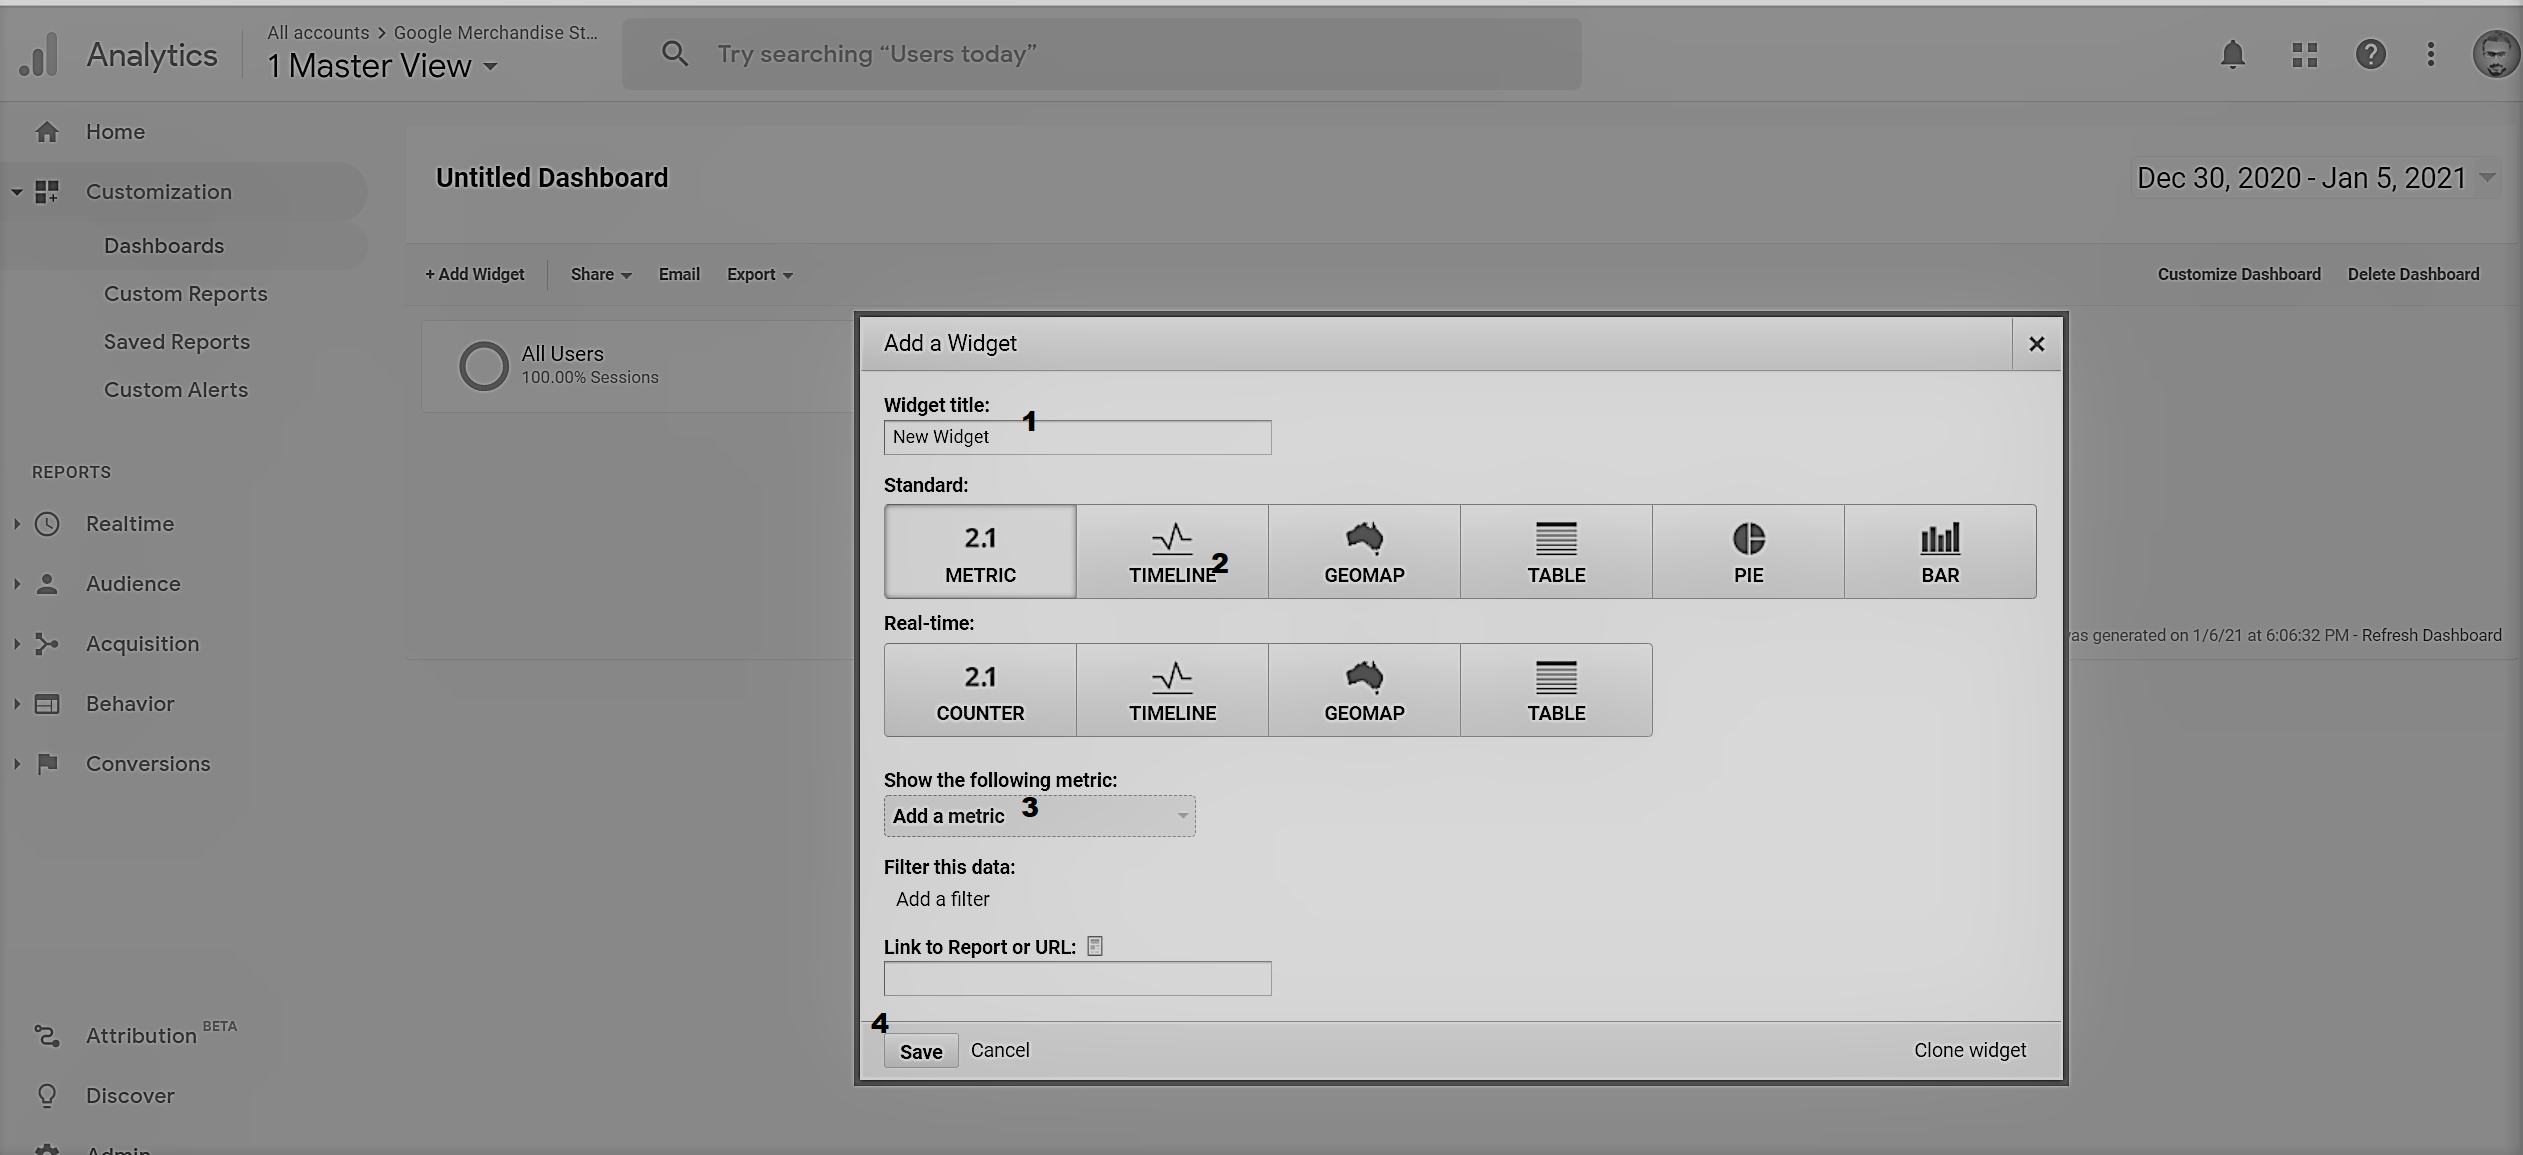
Task: Expand the Audience reports section
Action: pos(133,584)
